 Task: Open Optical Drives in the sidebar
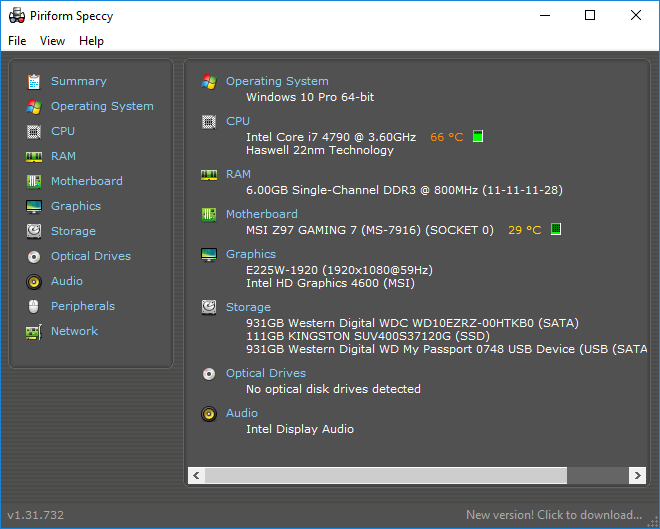[x=91, y=256]
